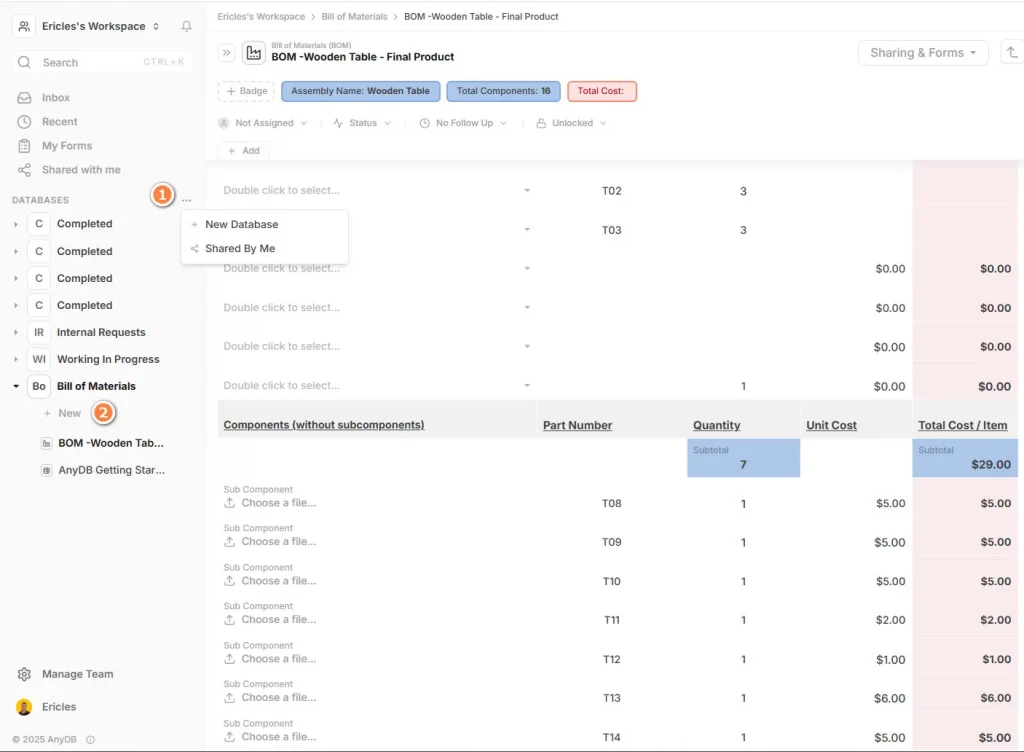Click the upload icon beside part T08
1024x752 pixels.
pyautogui.click(x=230, y=503)
